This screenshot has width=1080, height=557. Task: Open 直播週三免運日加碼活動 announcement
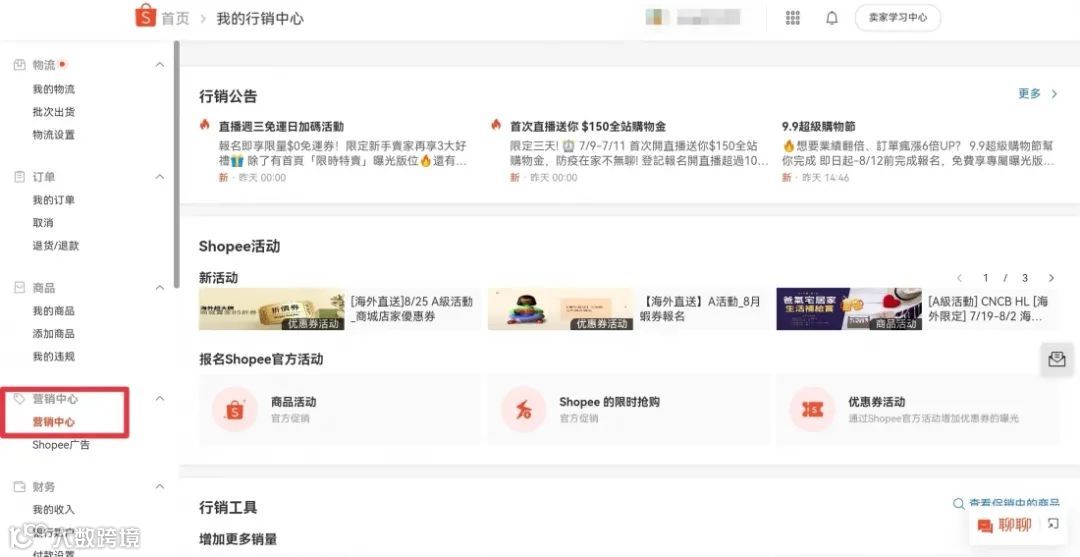tap(281, 127)
